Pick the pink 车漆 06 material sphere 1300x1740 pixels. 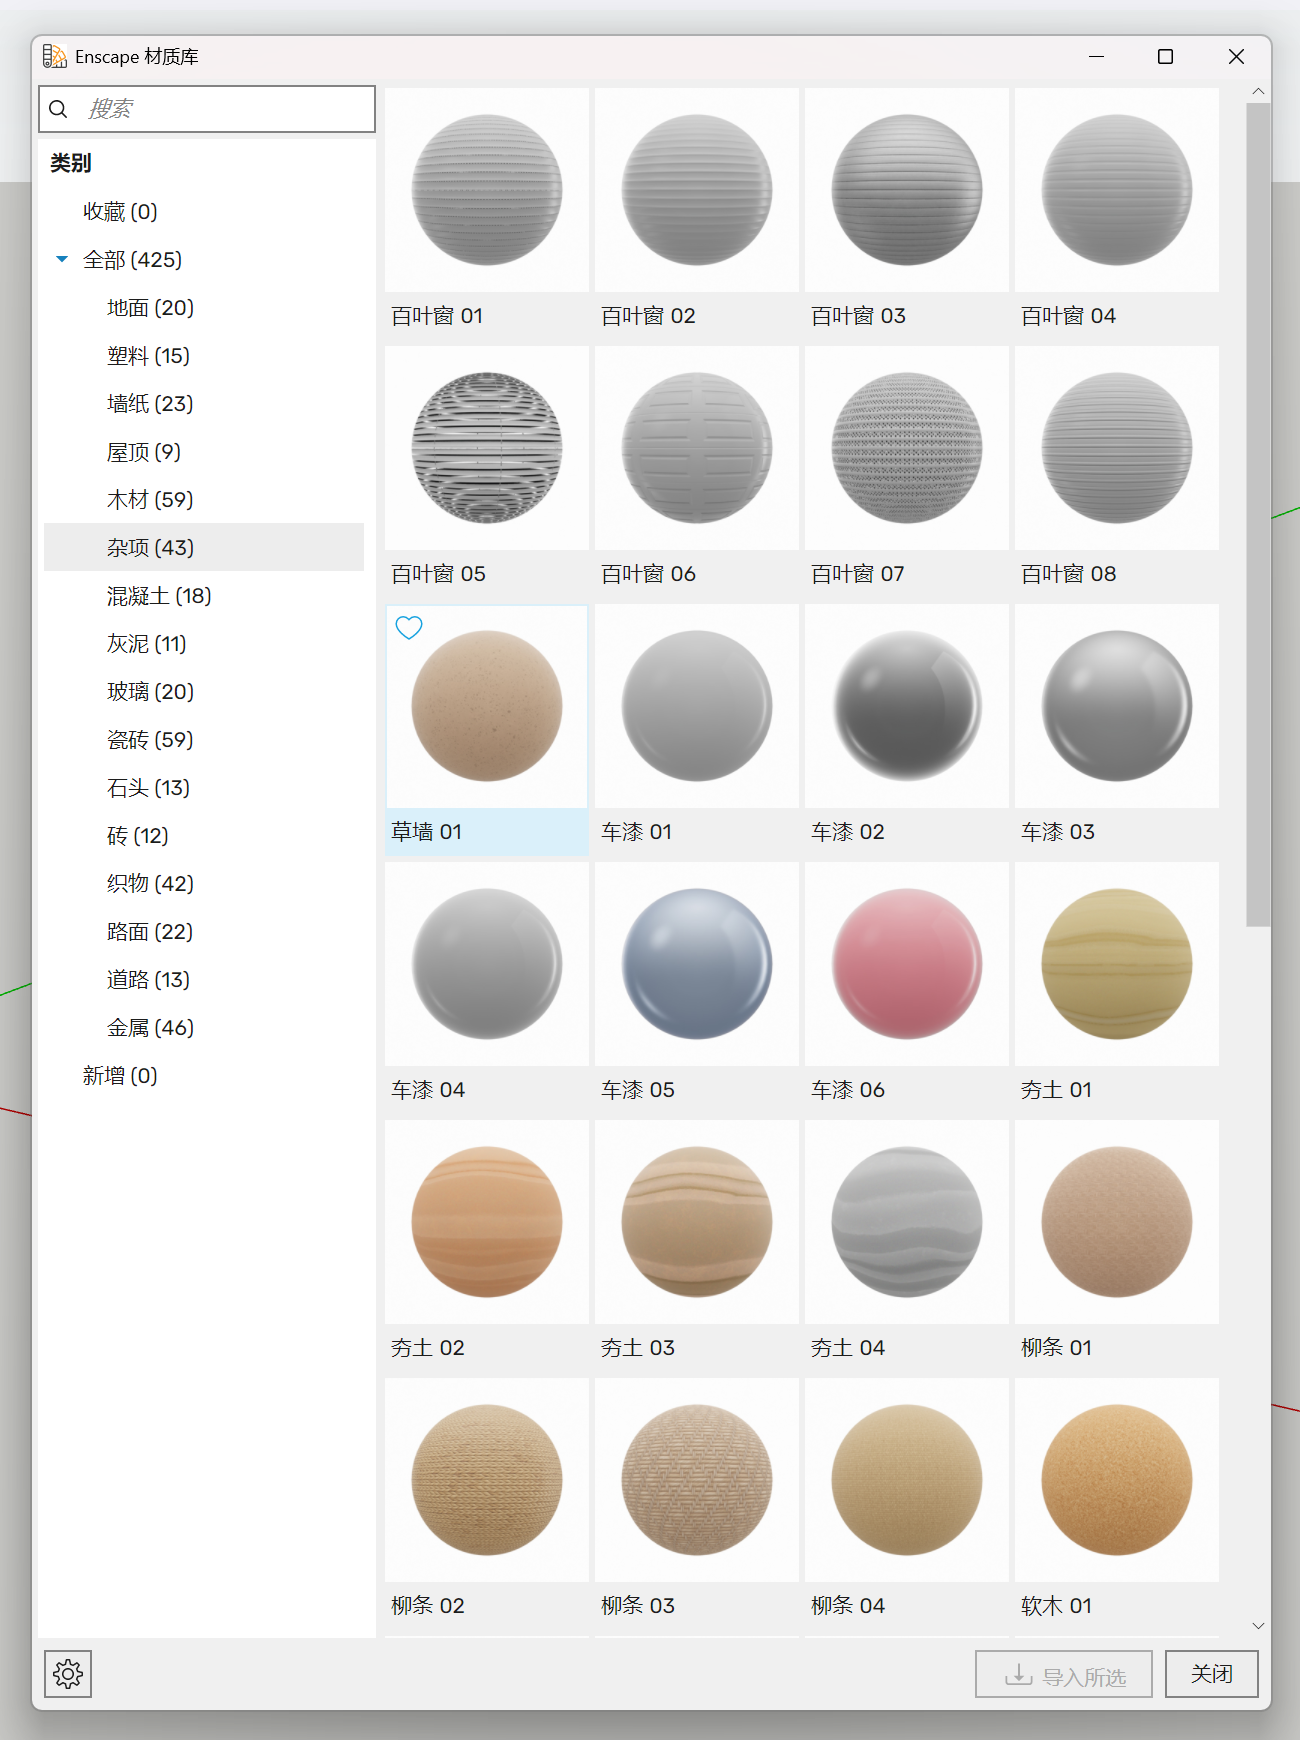[906, 964]
